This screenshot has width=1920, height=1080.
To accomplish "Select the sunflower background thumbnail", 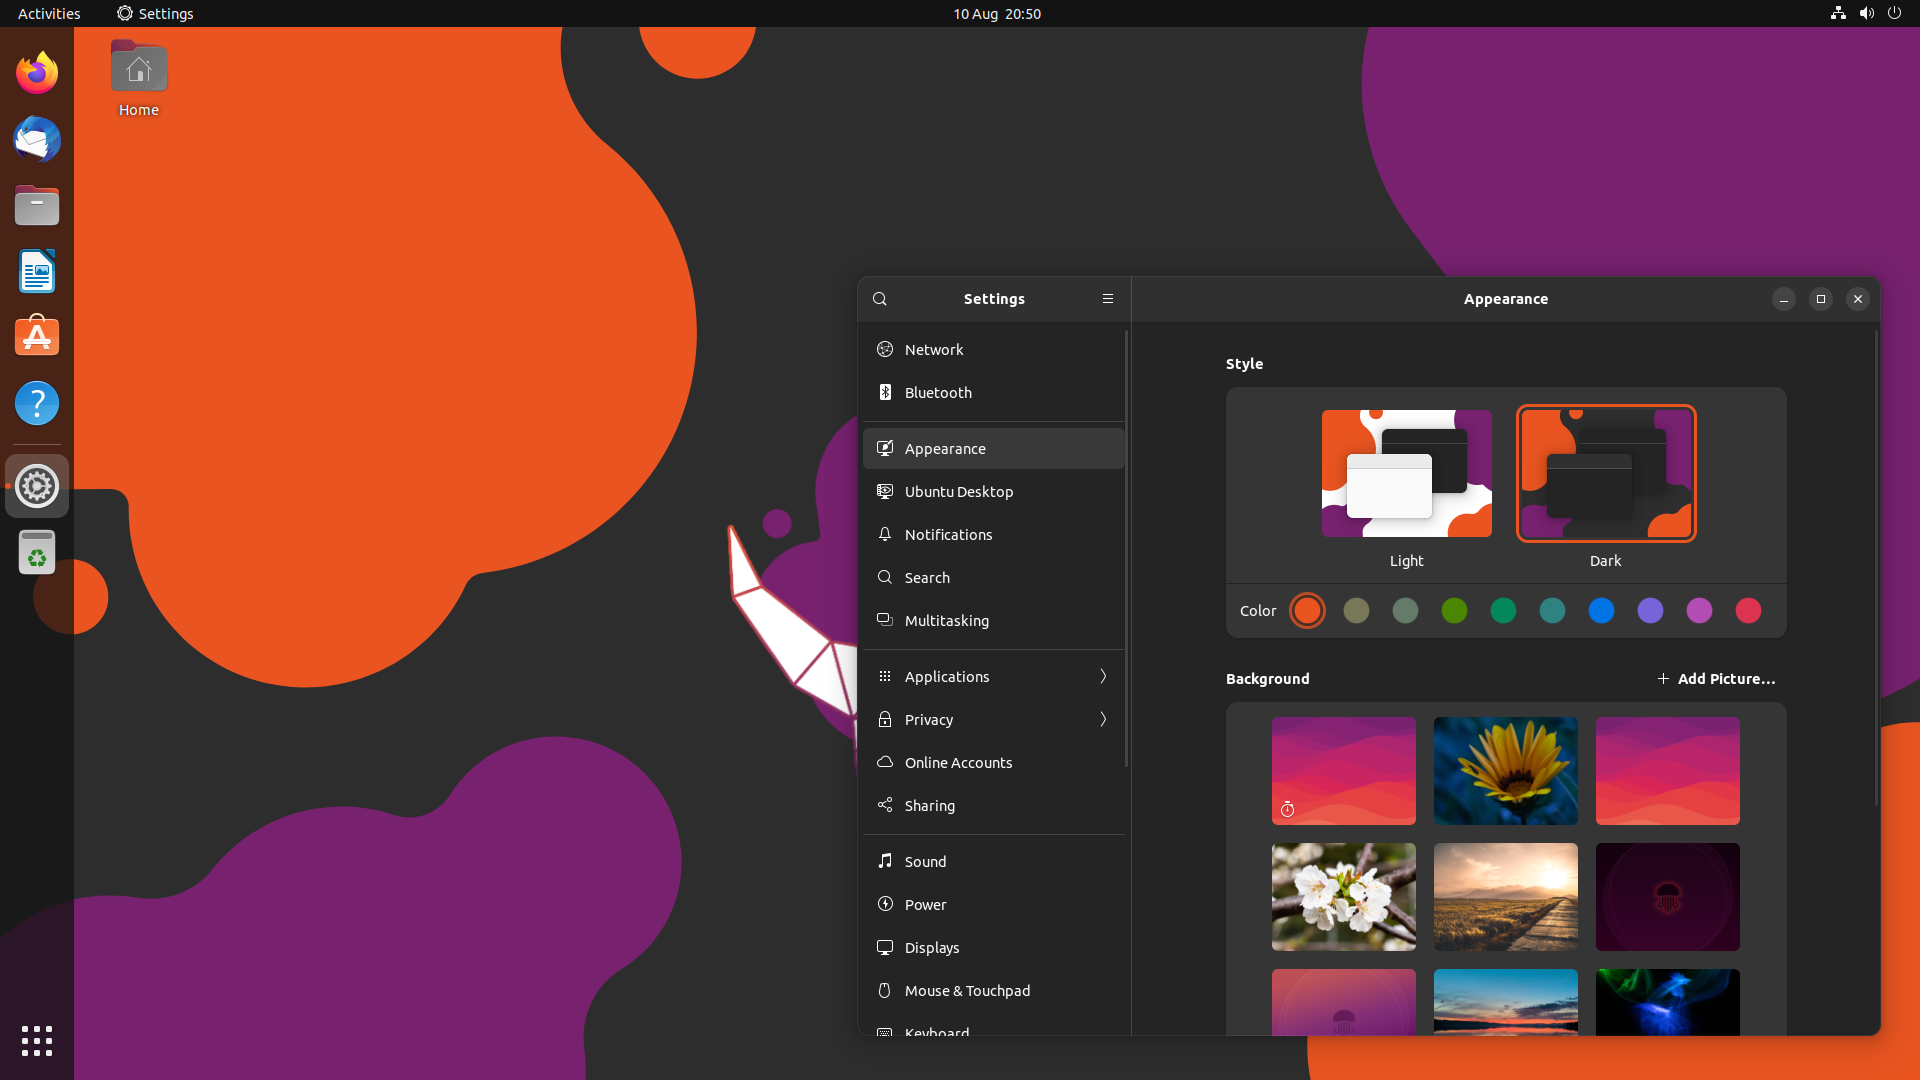I will [x=1505, y=771].
